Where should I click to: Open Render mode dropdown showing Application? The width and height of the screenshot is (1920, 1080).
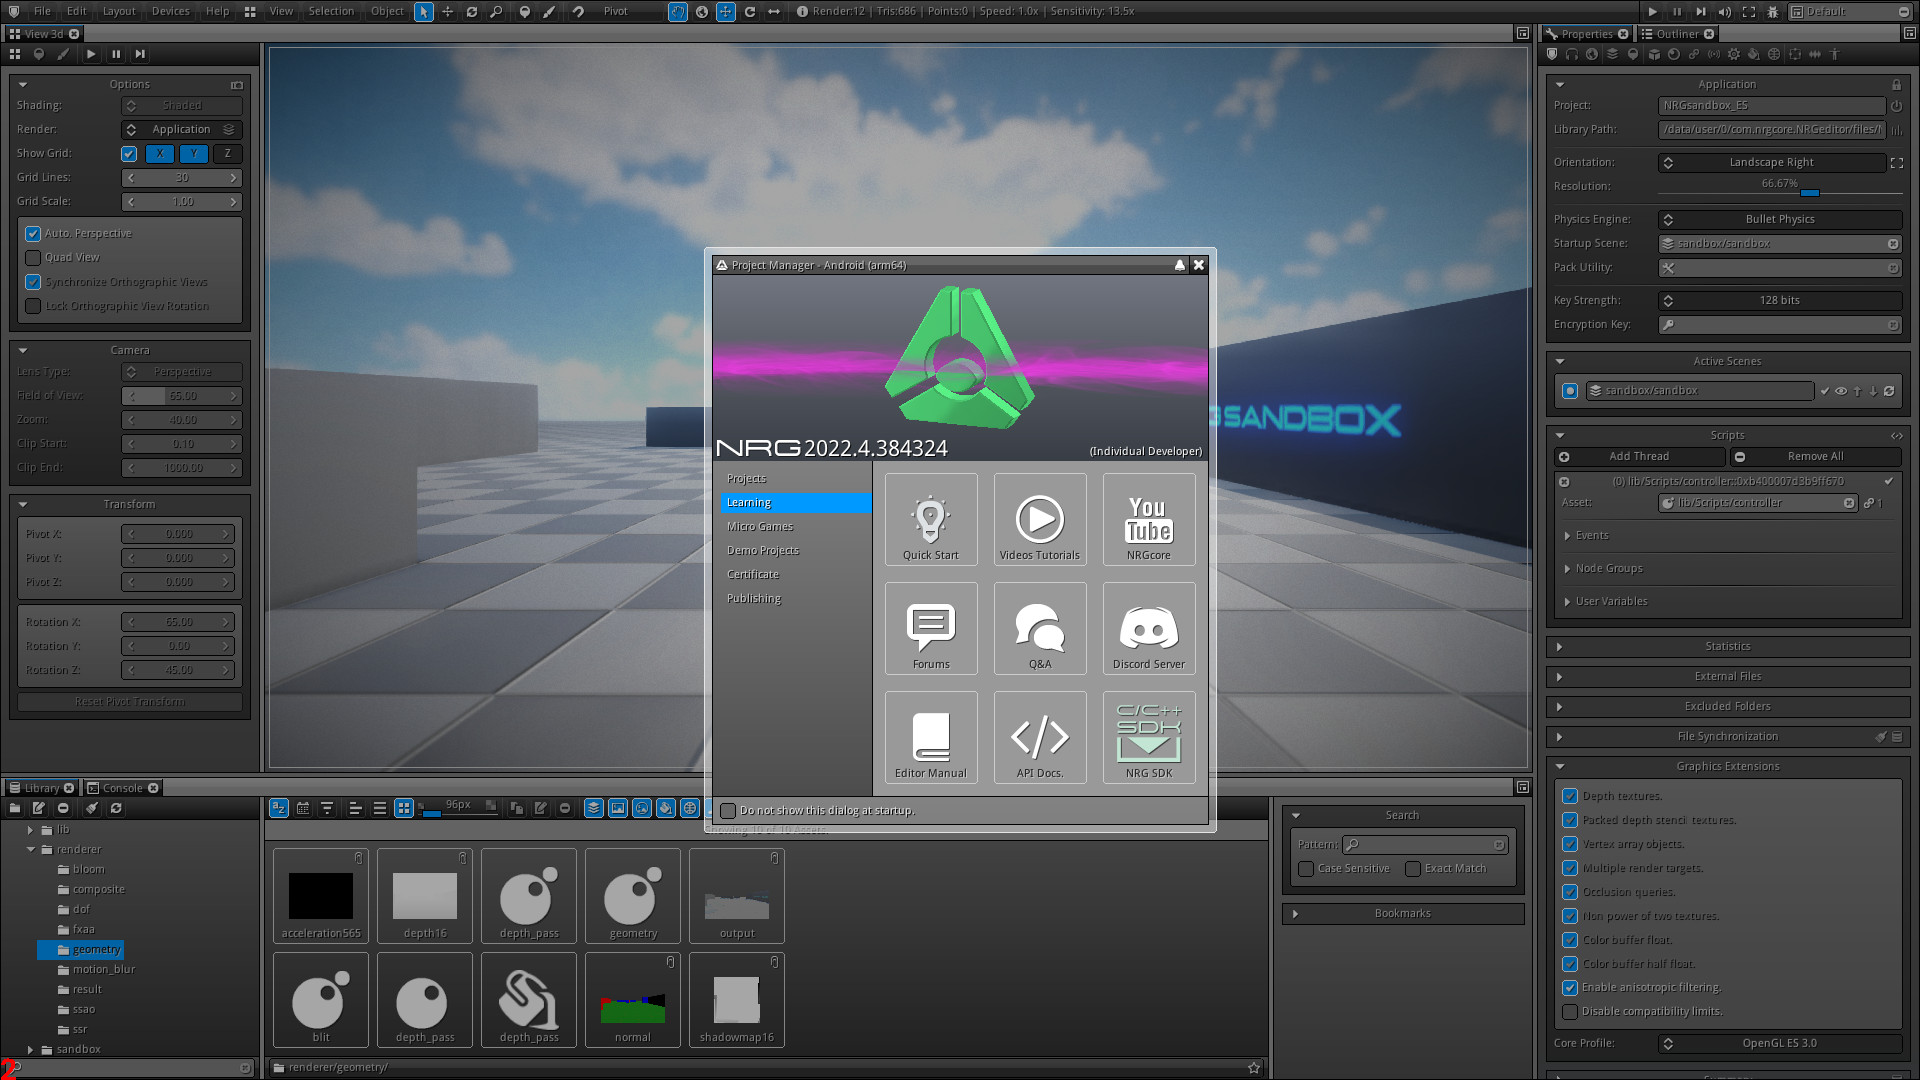pyautogui.click(x=182, y=130)
